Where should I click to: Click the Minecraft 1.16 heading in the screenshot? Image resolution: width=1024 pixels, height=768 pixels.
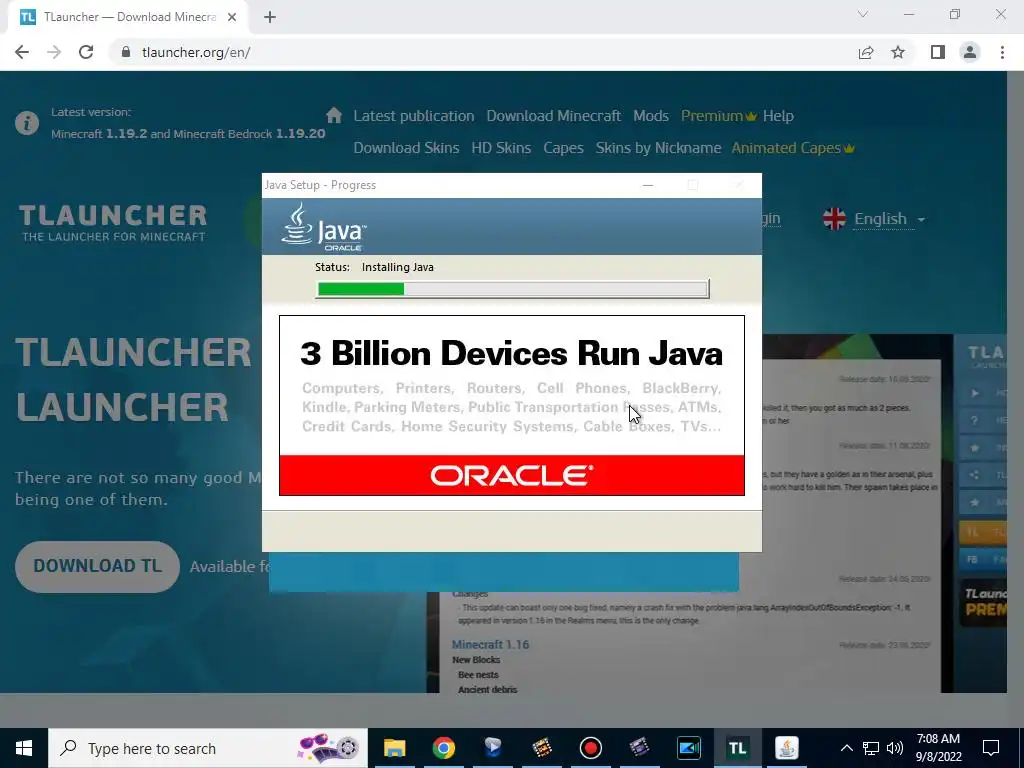[x=490, y=645]
